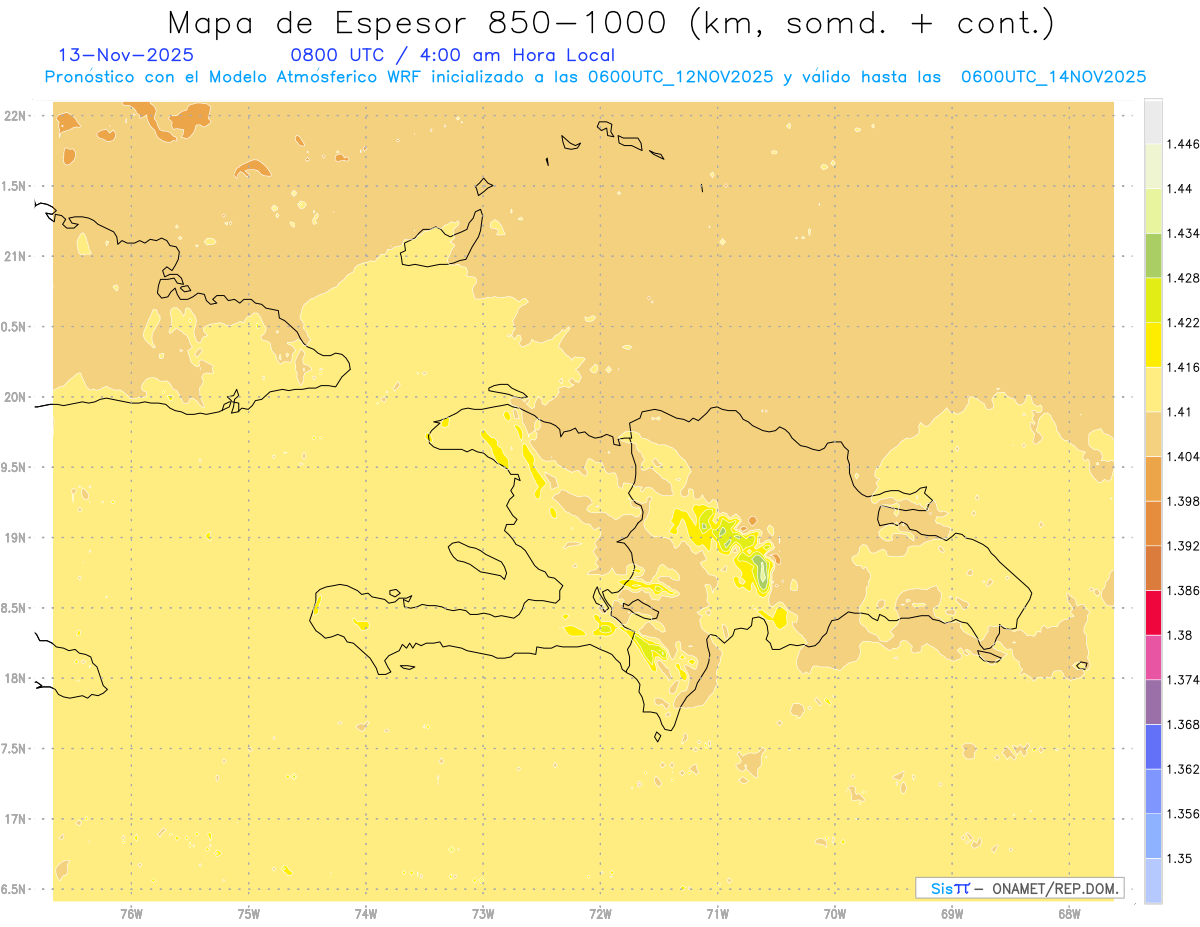Screen dimensions: 1200x927
Task: Click the '70W' longitude axis label
Action: (835, 914)
